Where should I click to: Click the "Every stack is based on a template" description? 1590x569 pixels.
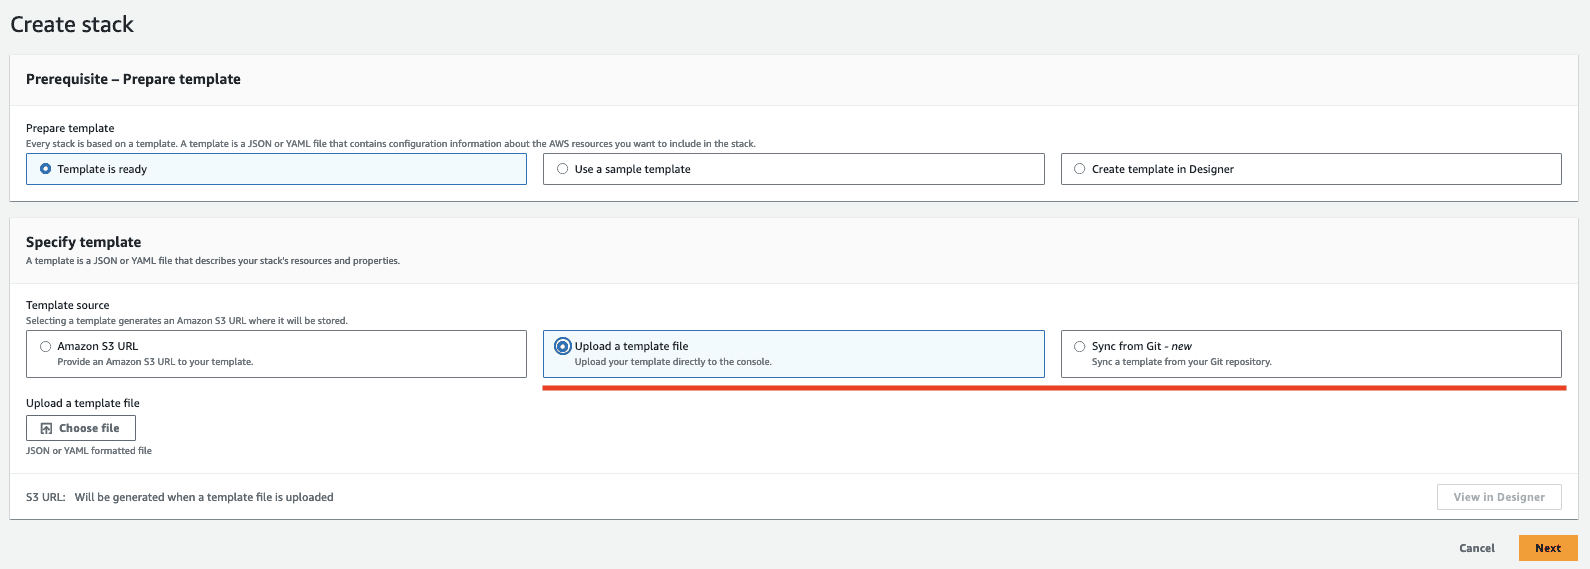pos(390,144)
